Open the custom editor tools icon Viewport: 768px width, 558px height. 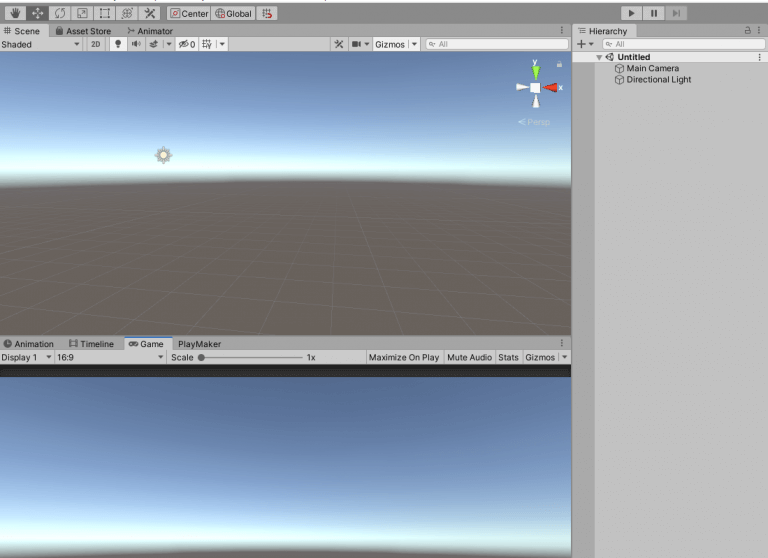click(149, 13)
